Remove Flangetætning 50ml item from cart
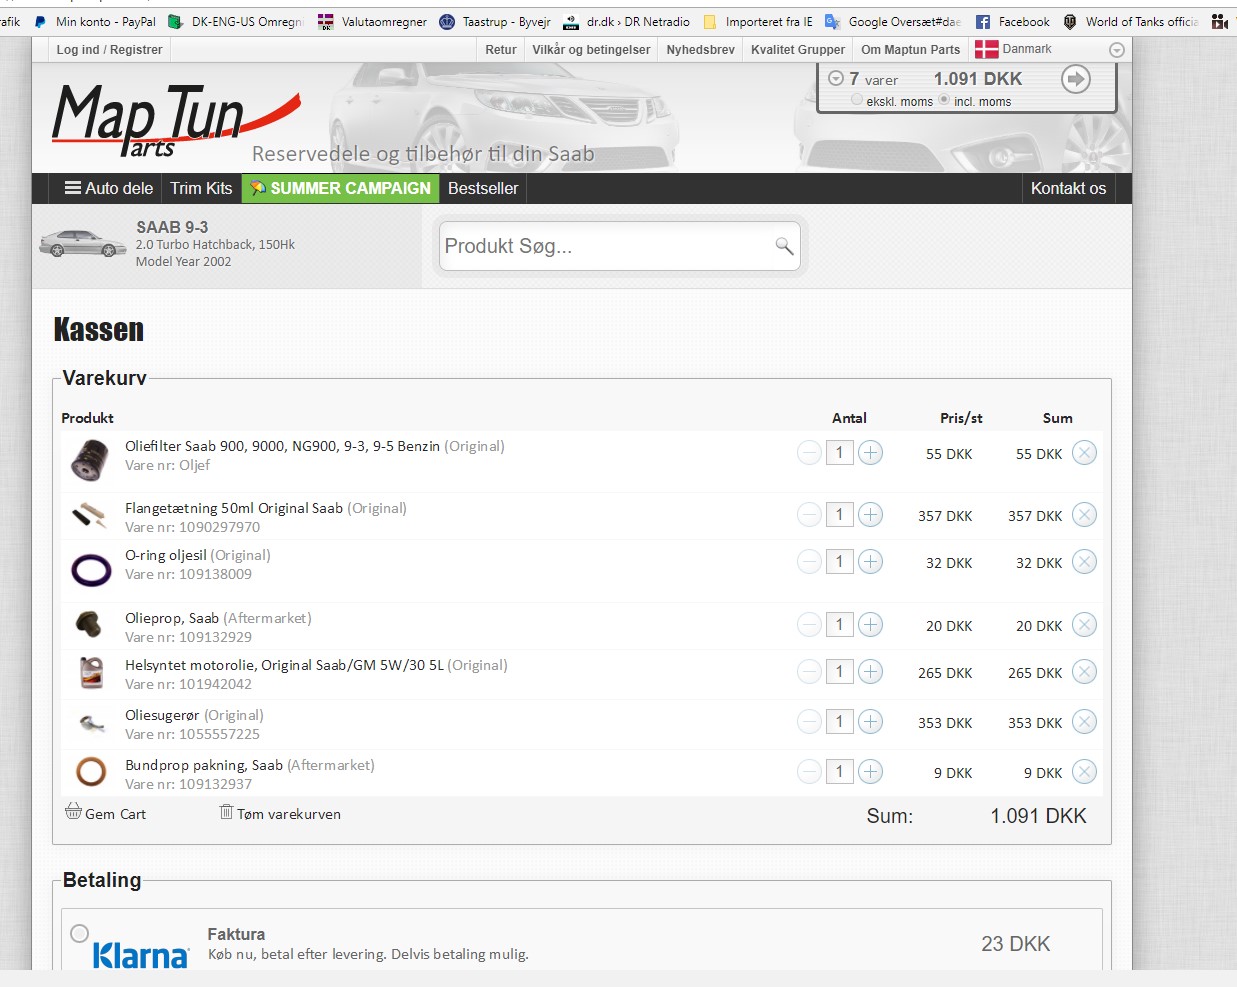The width and height of the screenshot is (1237, 987). (x=1084, y=515)
